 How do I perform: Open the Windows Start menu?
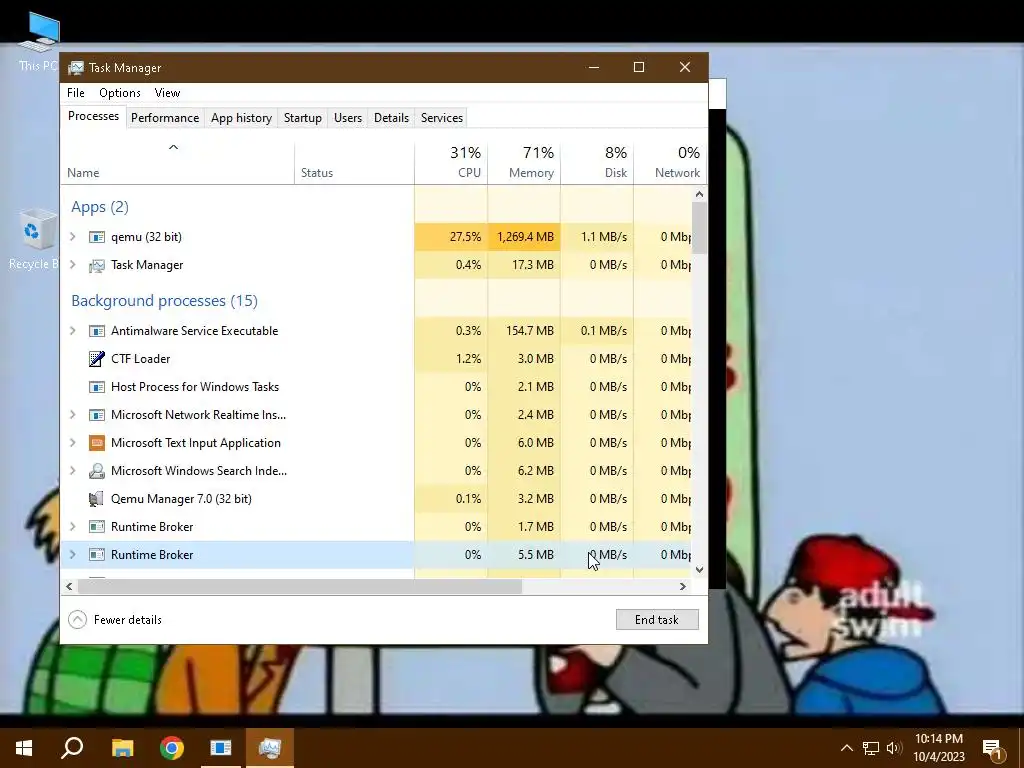(x=24, y=748)
